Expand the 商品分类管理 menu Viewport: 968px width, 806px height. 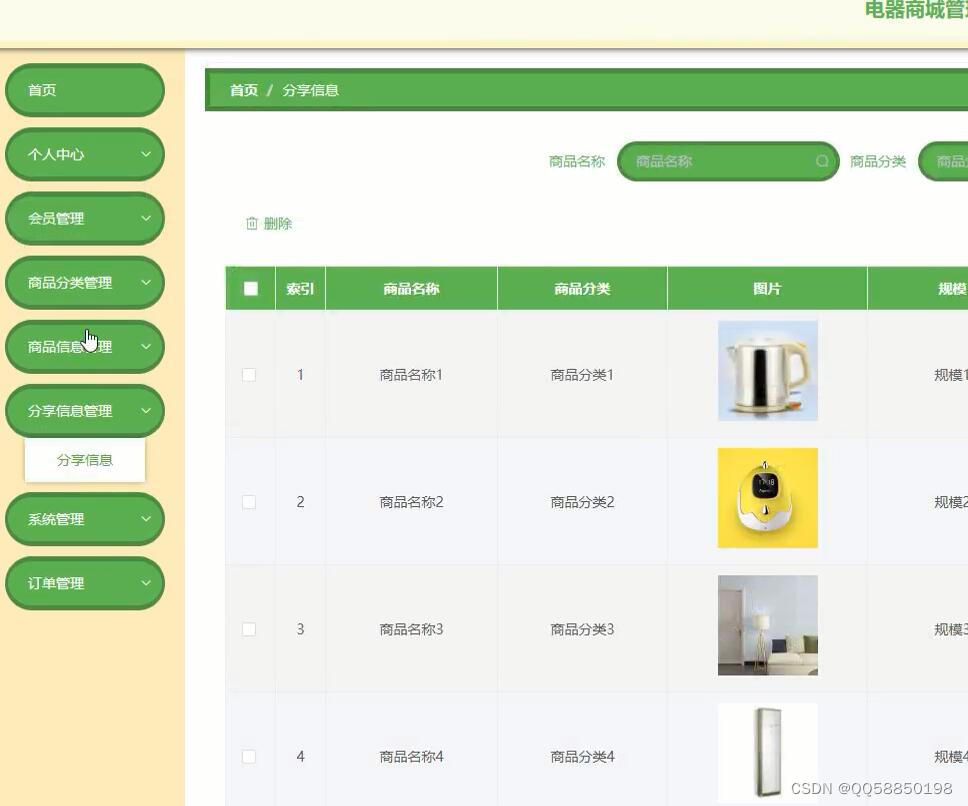(85, 282)
